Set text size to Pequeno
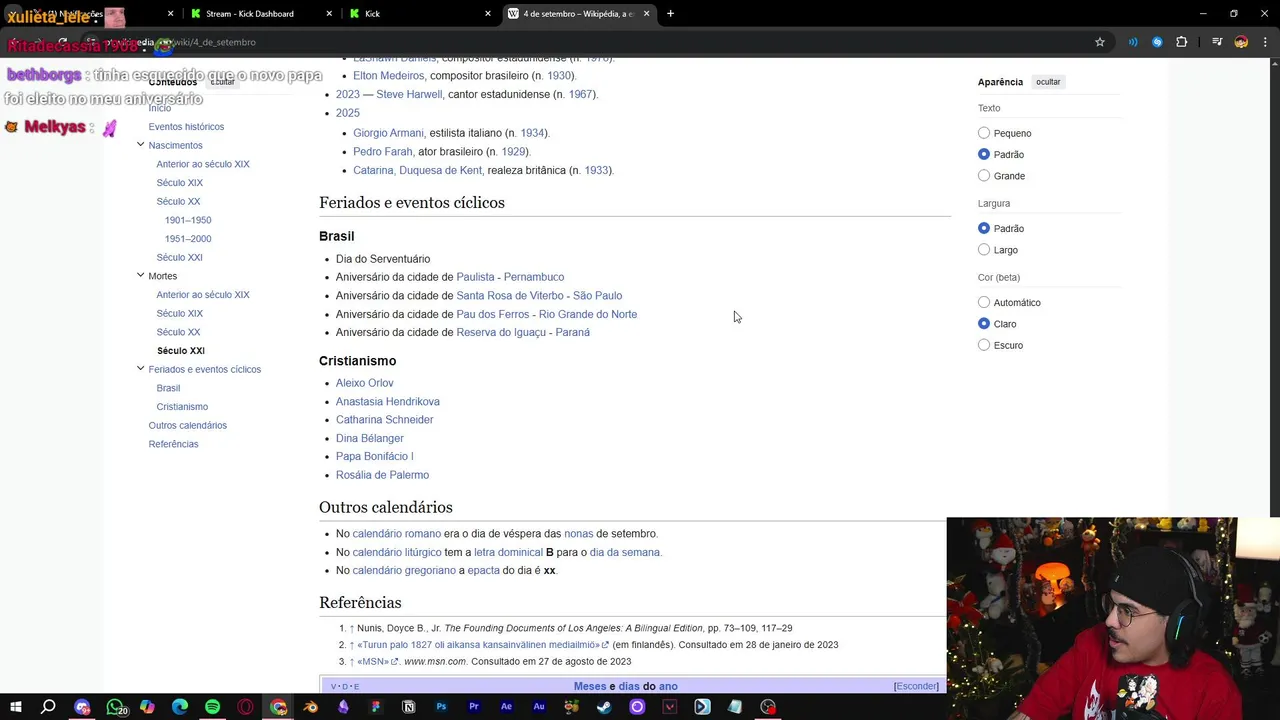The image size is (1280, 720). pos(984,133)
